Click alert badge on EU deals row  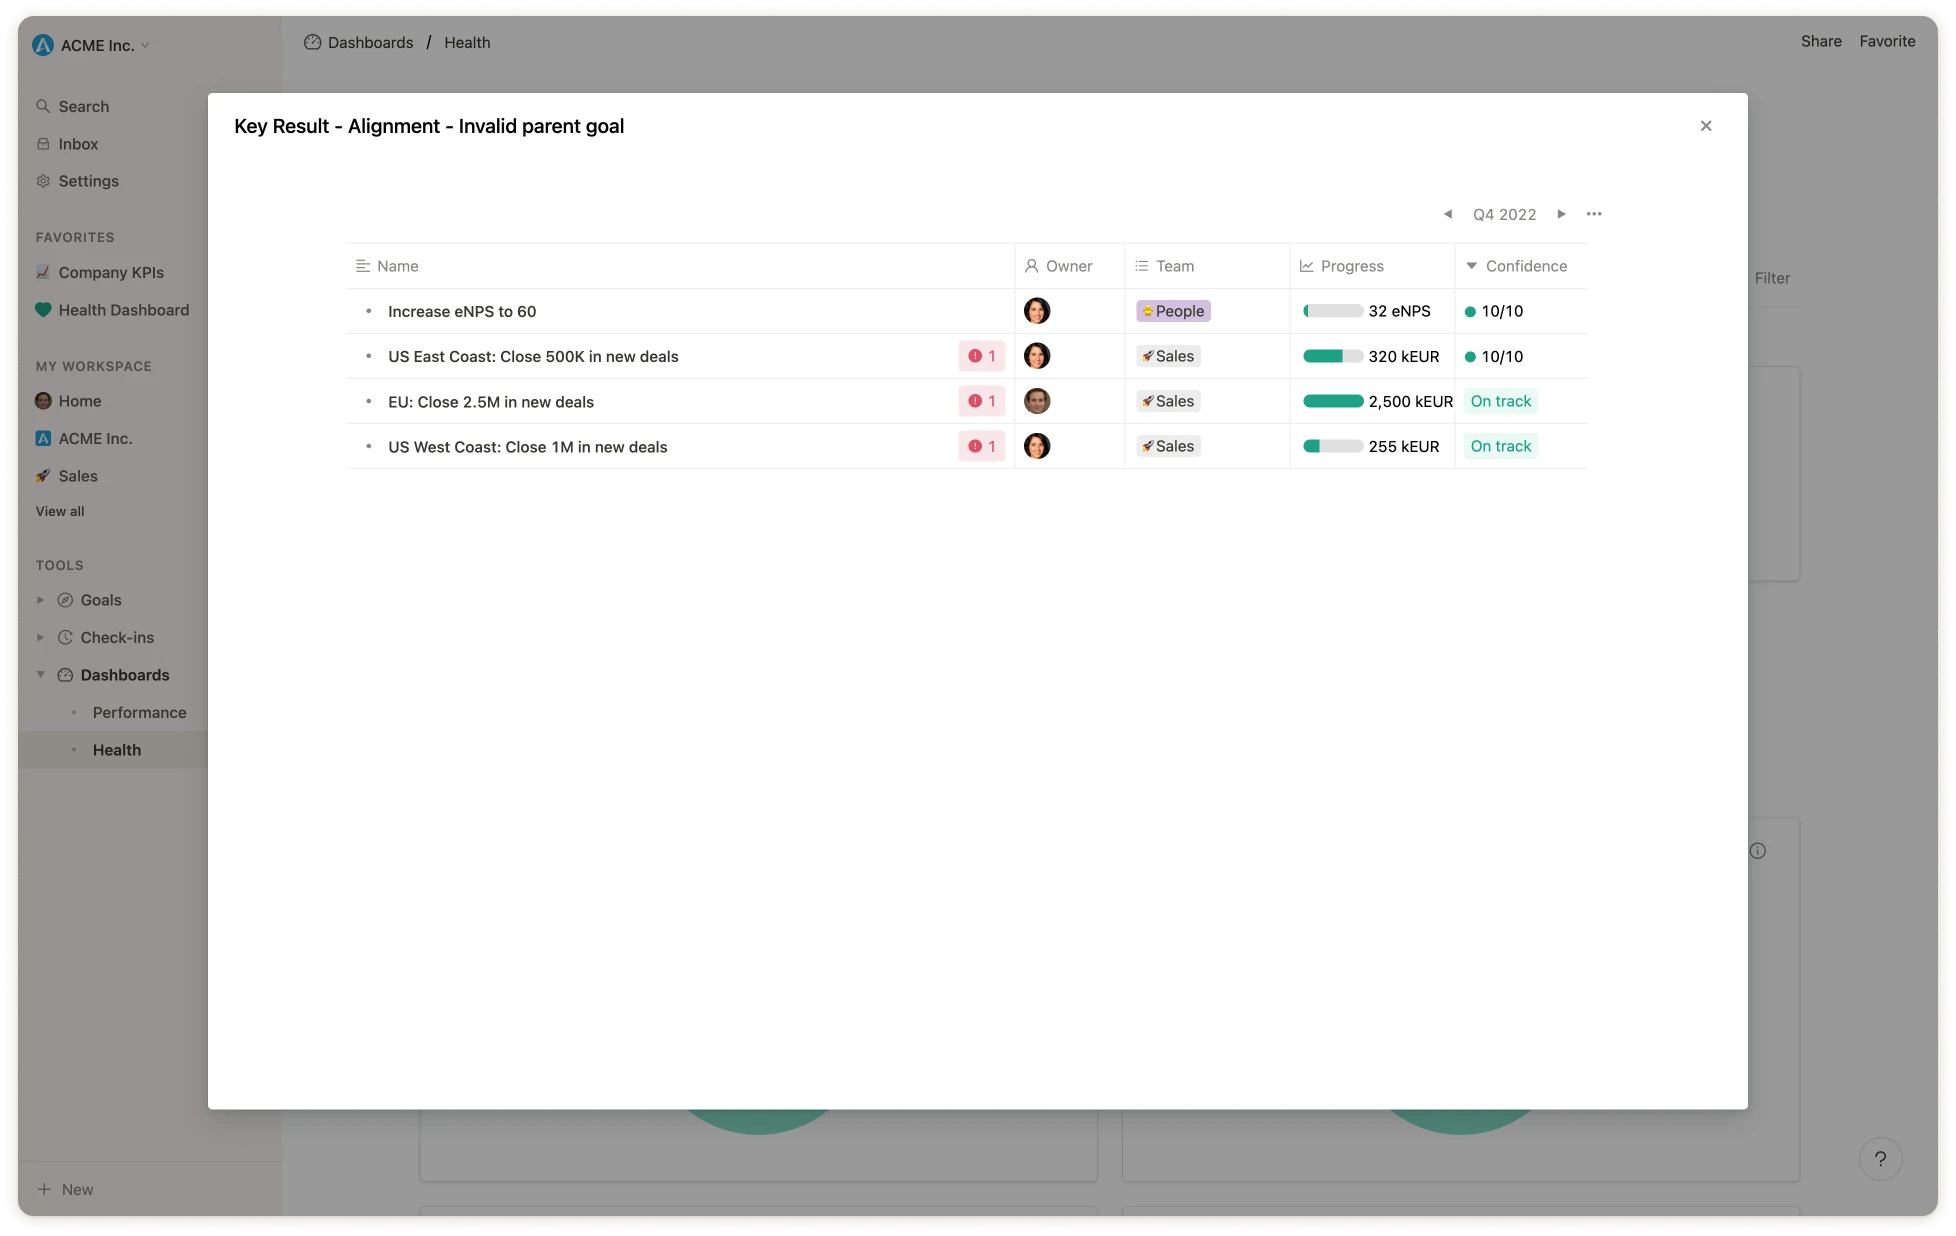[981, 401]
